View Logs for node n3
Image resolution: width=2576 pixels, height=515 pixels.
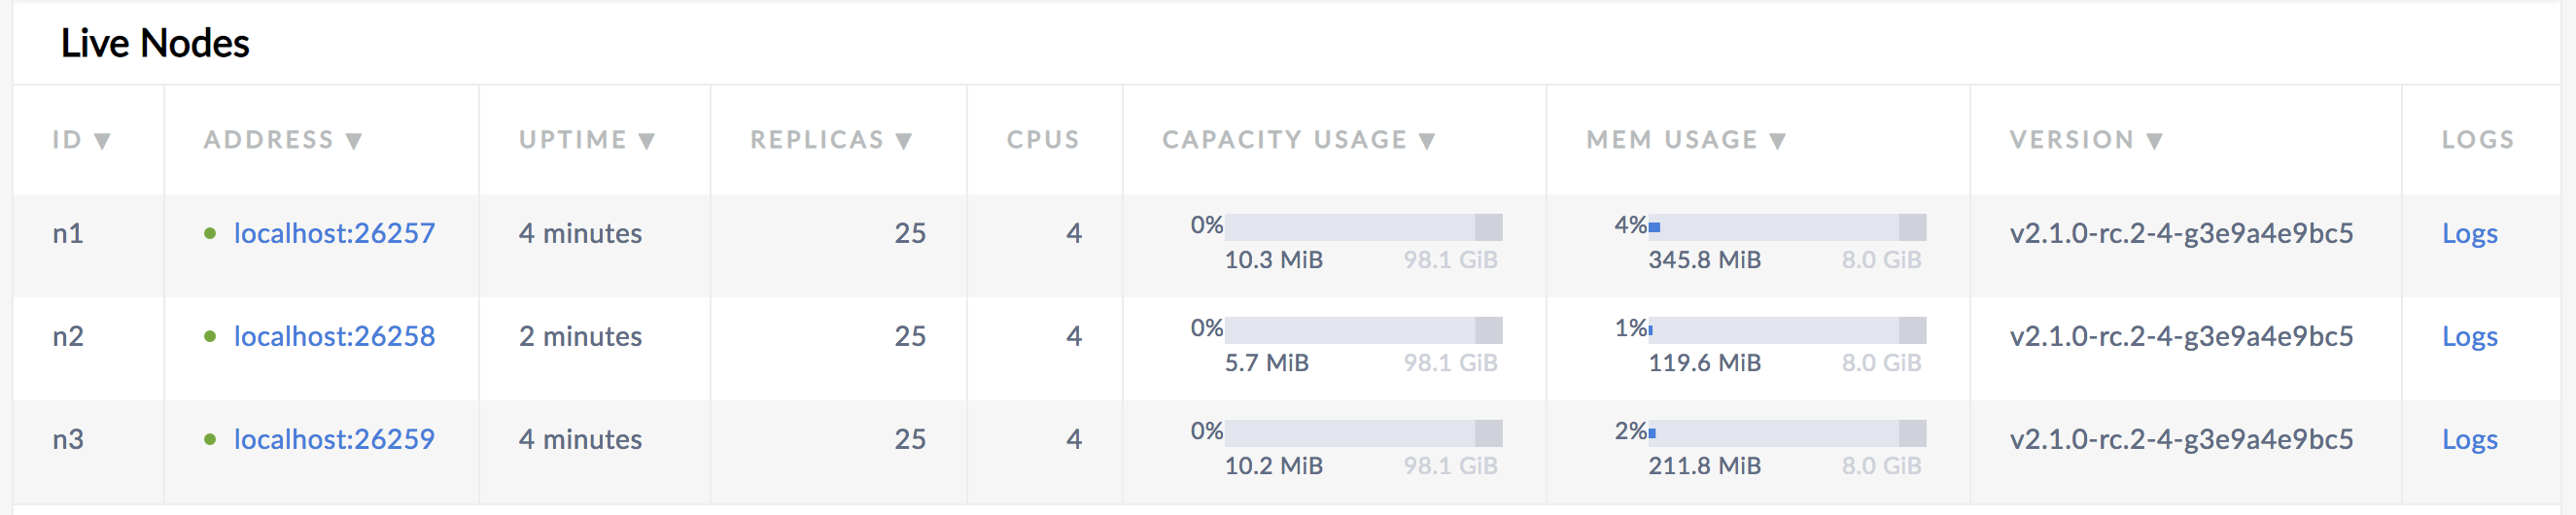2469,439
